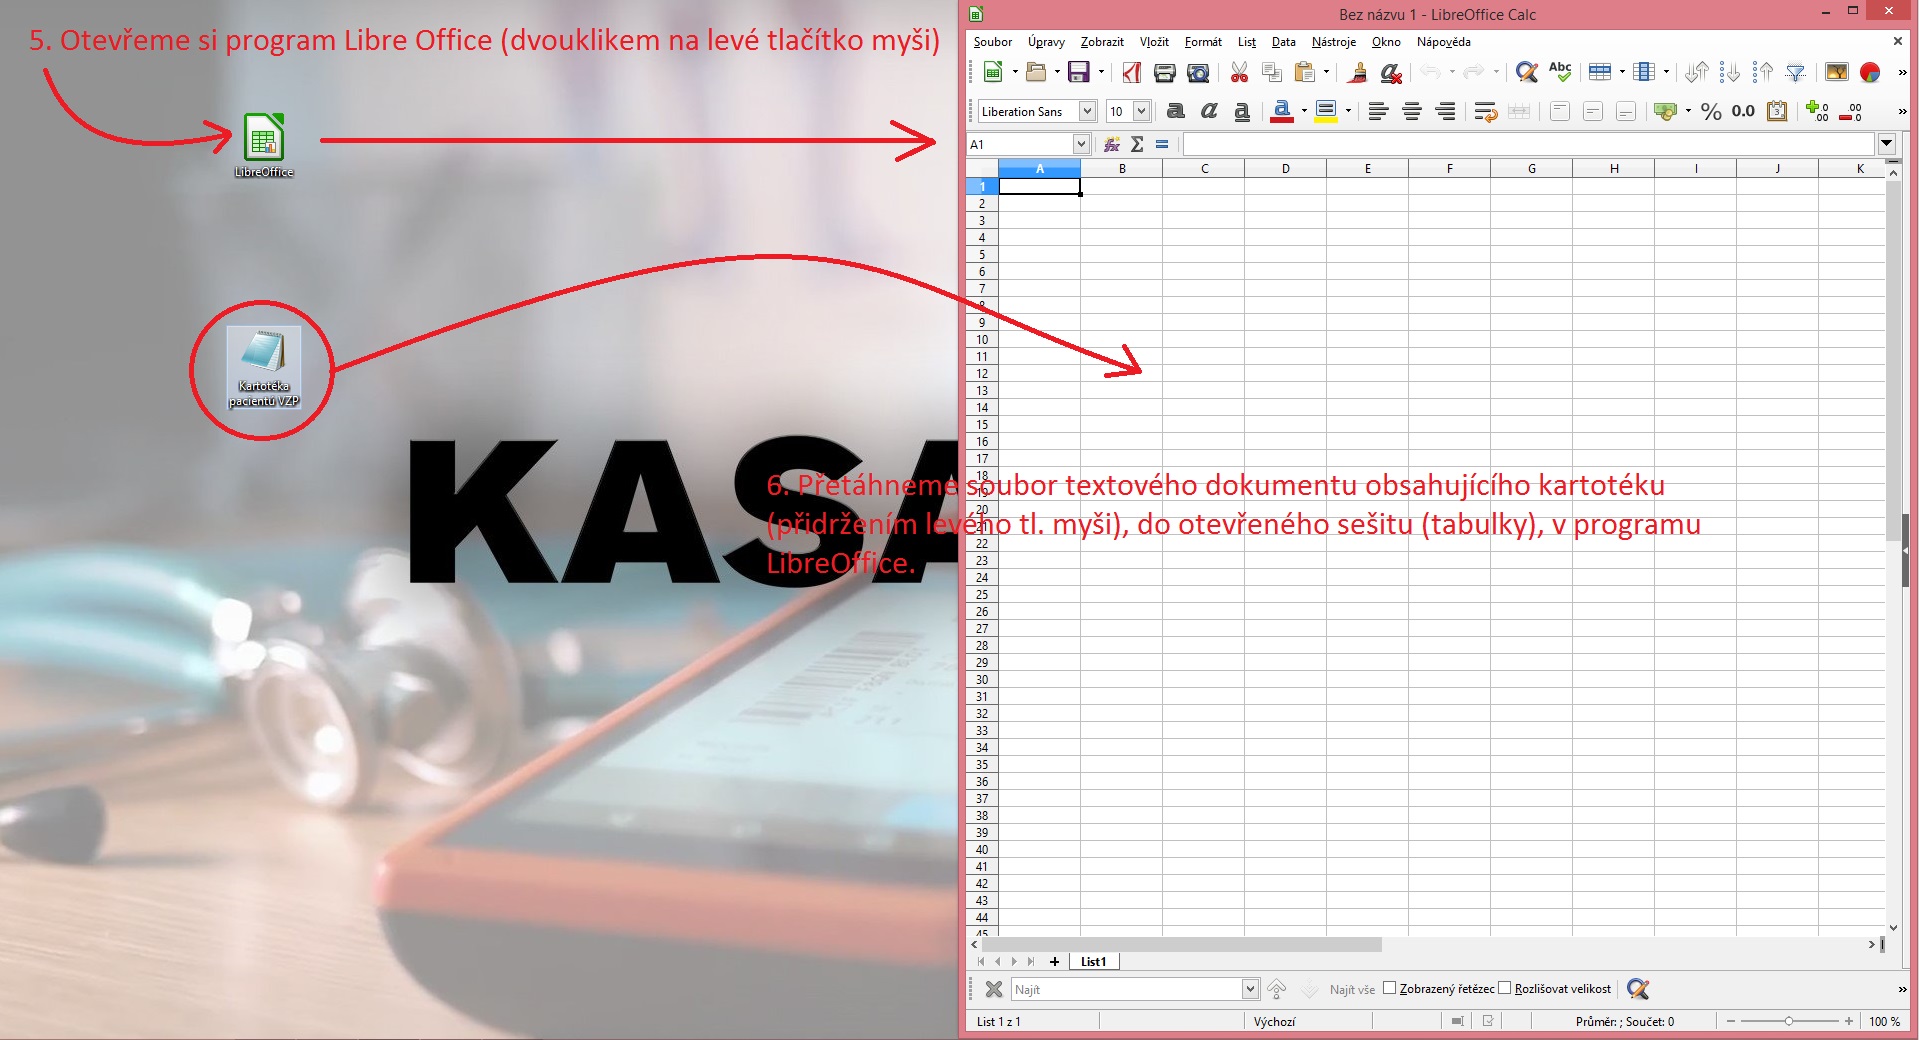Screen dimensions: 1919x1040
Task: Open the font size dropdown
Action: click(x=1141, y=112)
